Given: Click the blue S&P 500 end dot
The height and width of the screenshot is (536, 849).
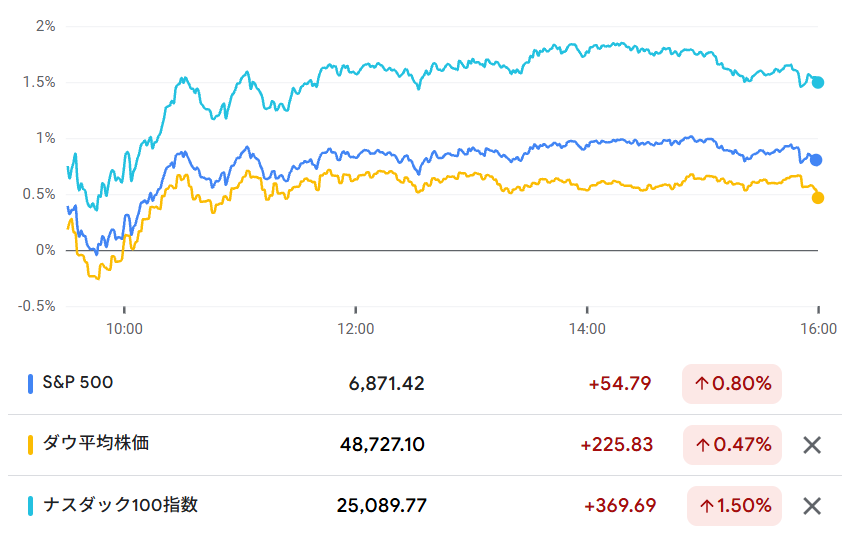Looking at the screenshot, I should [817, 160].
